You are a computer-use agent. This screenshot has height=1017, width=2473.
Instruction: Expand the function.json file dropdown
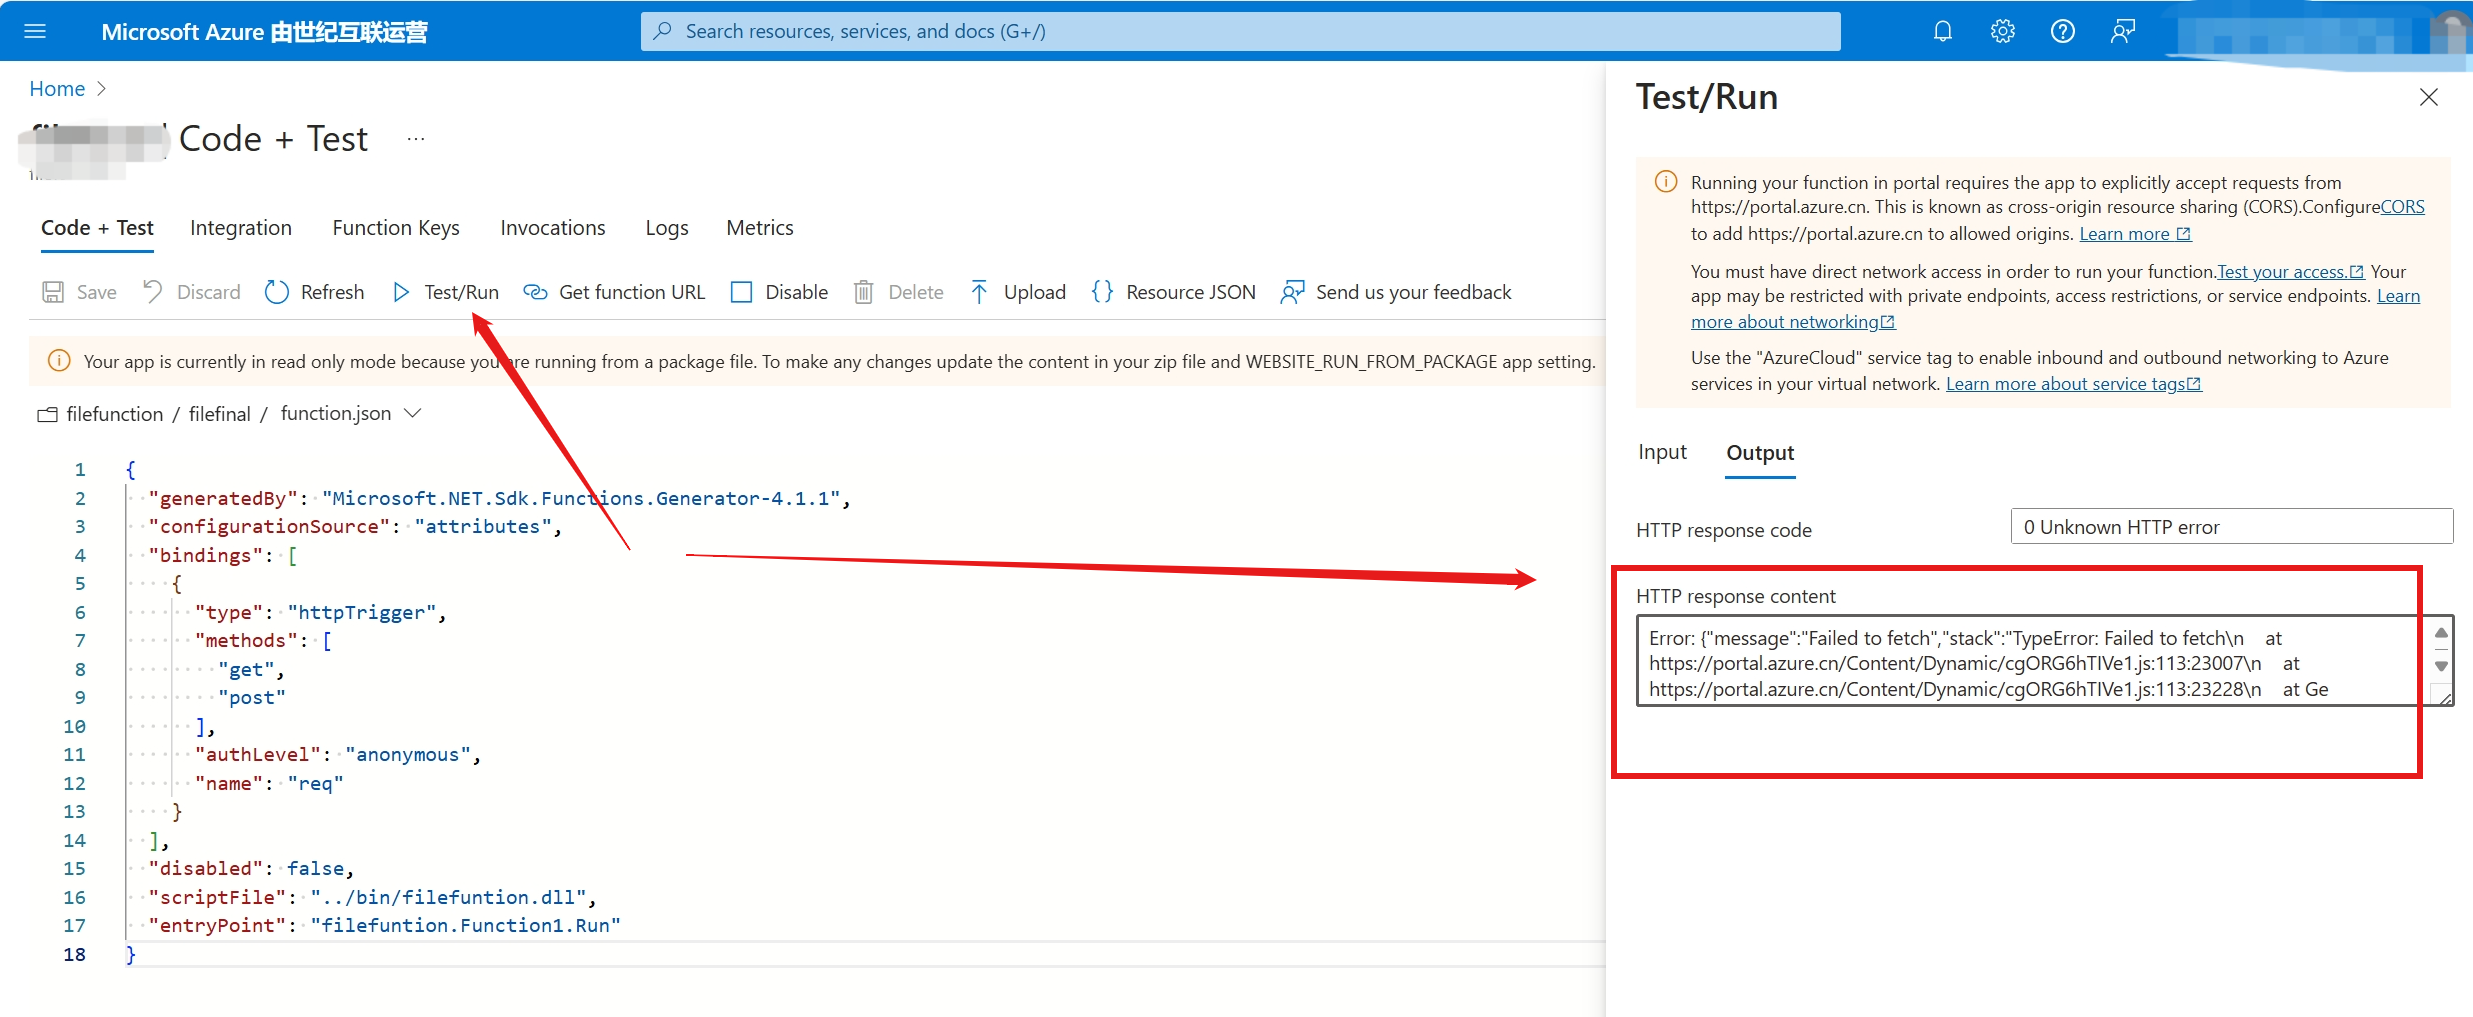412,413
